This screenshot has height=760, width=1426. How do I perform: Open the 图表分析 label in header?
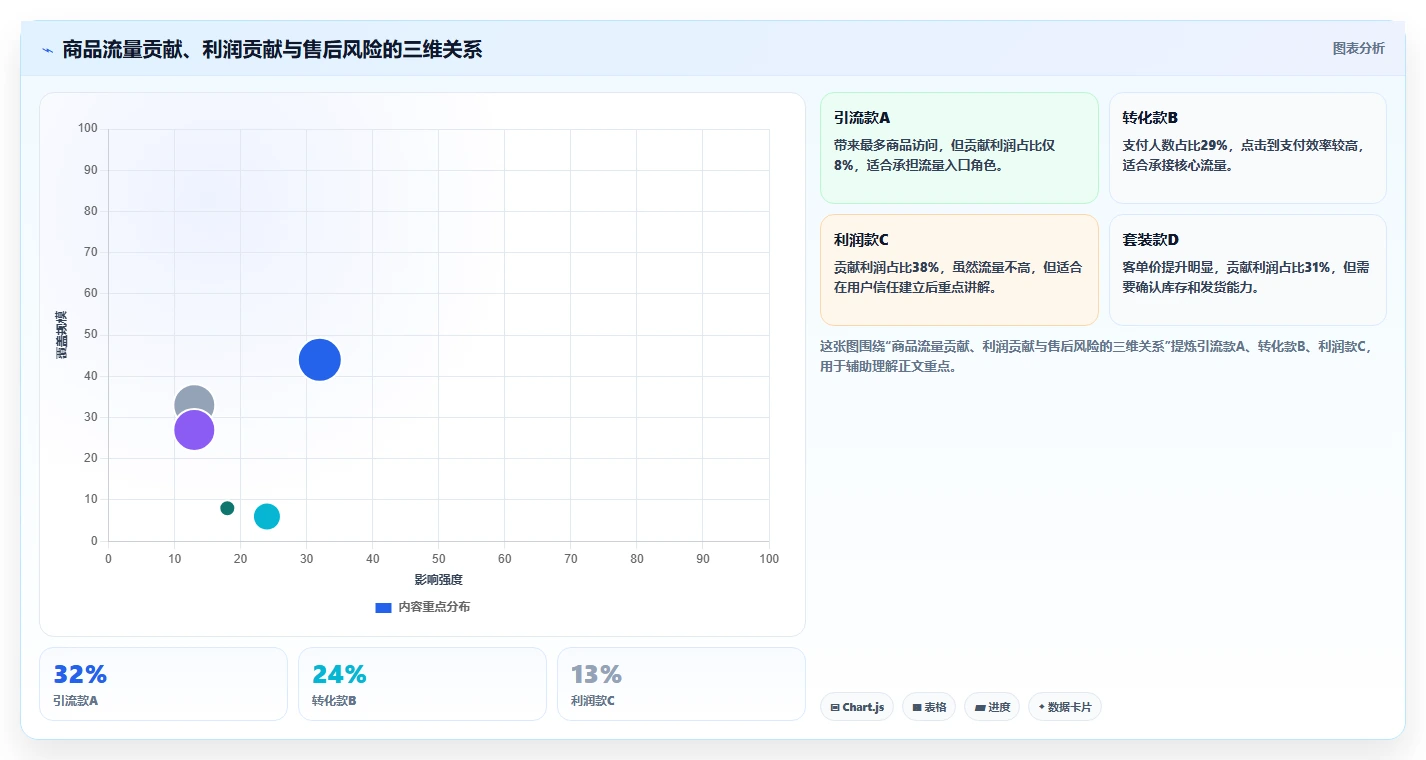1358,48
